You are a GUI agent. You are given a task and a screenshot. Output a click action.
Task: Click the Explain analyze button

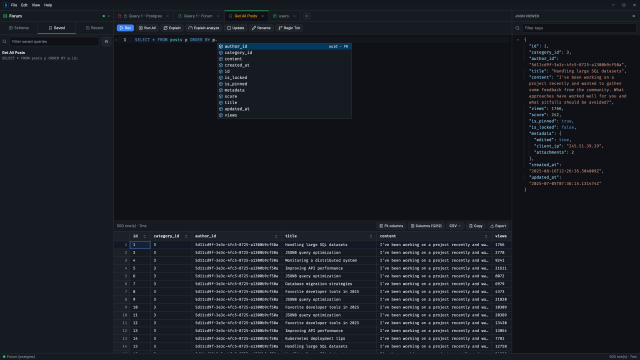[x=204, y=28]
